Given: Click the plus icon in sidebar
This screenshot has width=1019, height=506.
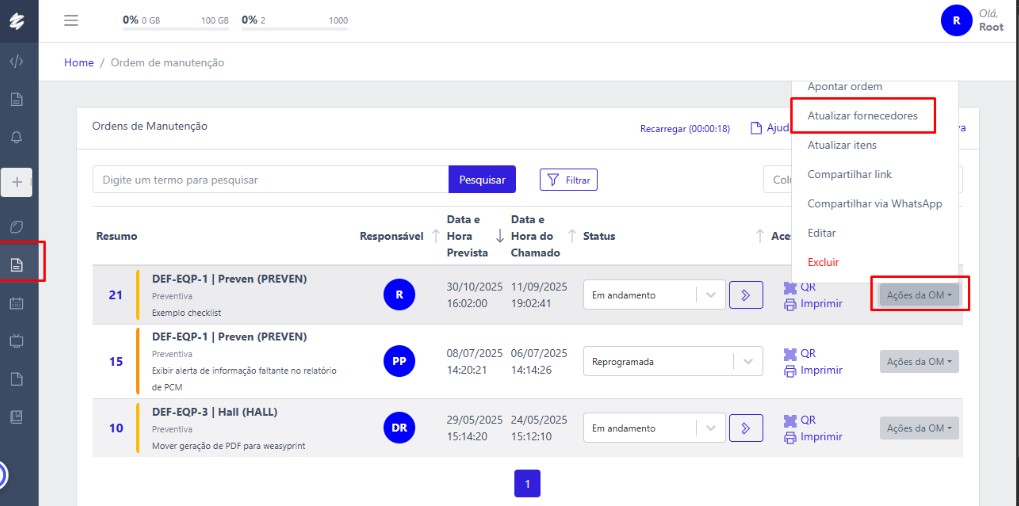Looking at the screenshot, I should [x=16, y=182].
